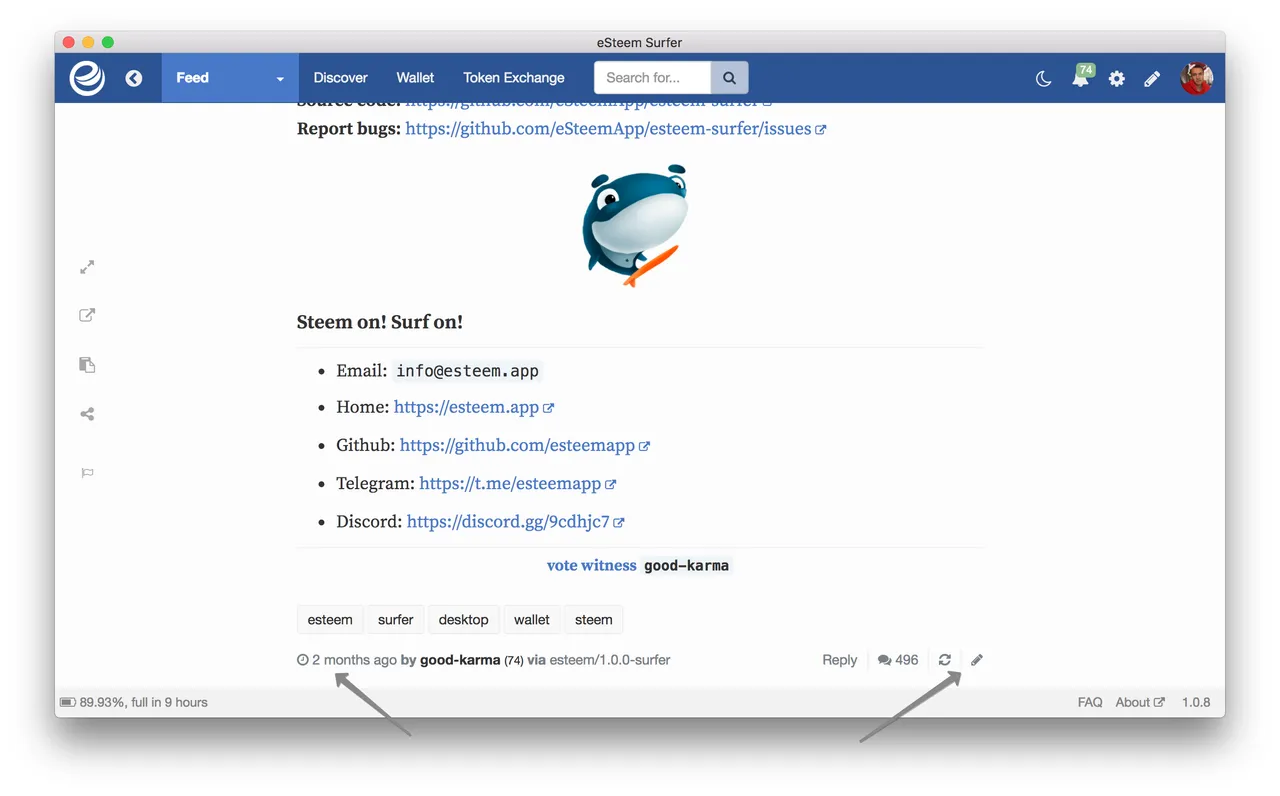This screenshot has width=1280, height=796.
Task: Open the github.com/esteemapp link
Action: coord(525,445)
